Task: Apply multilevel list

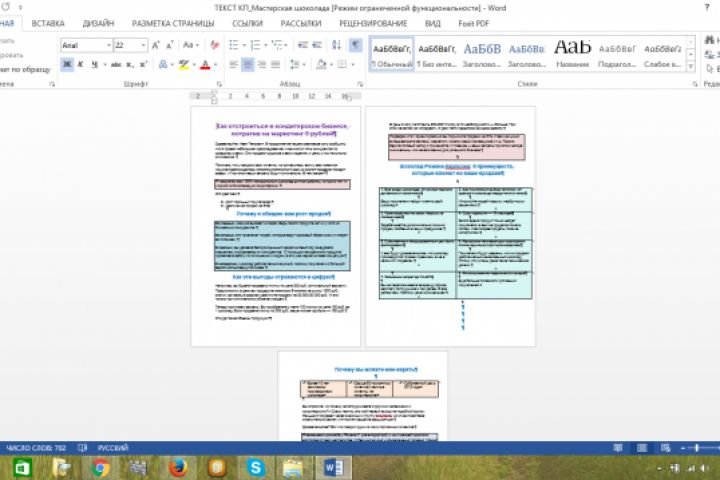Action: (x=276, y=45)
